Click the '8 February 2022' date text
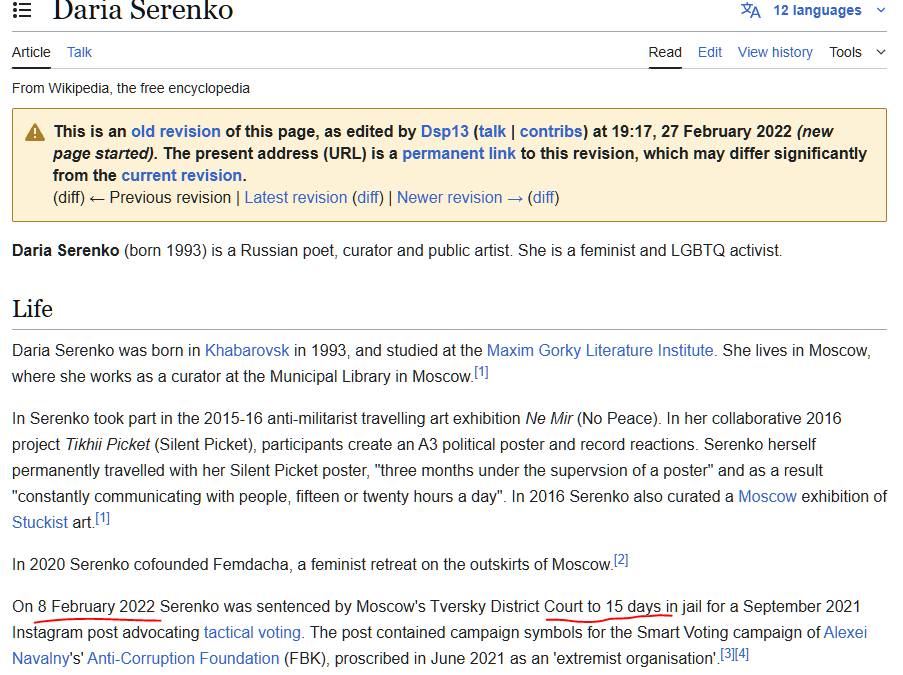 point(96,606)
